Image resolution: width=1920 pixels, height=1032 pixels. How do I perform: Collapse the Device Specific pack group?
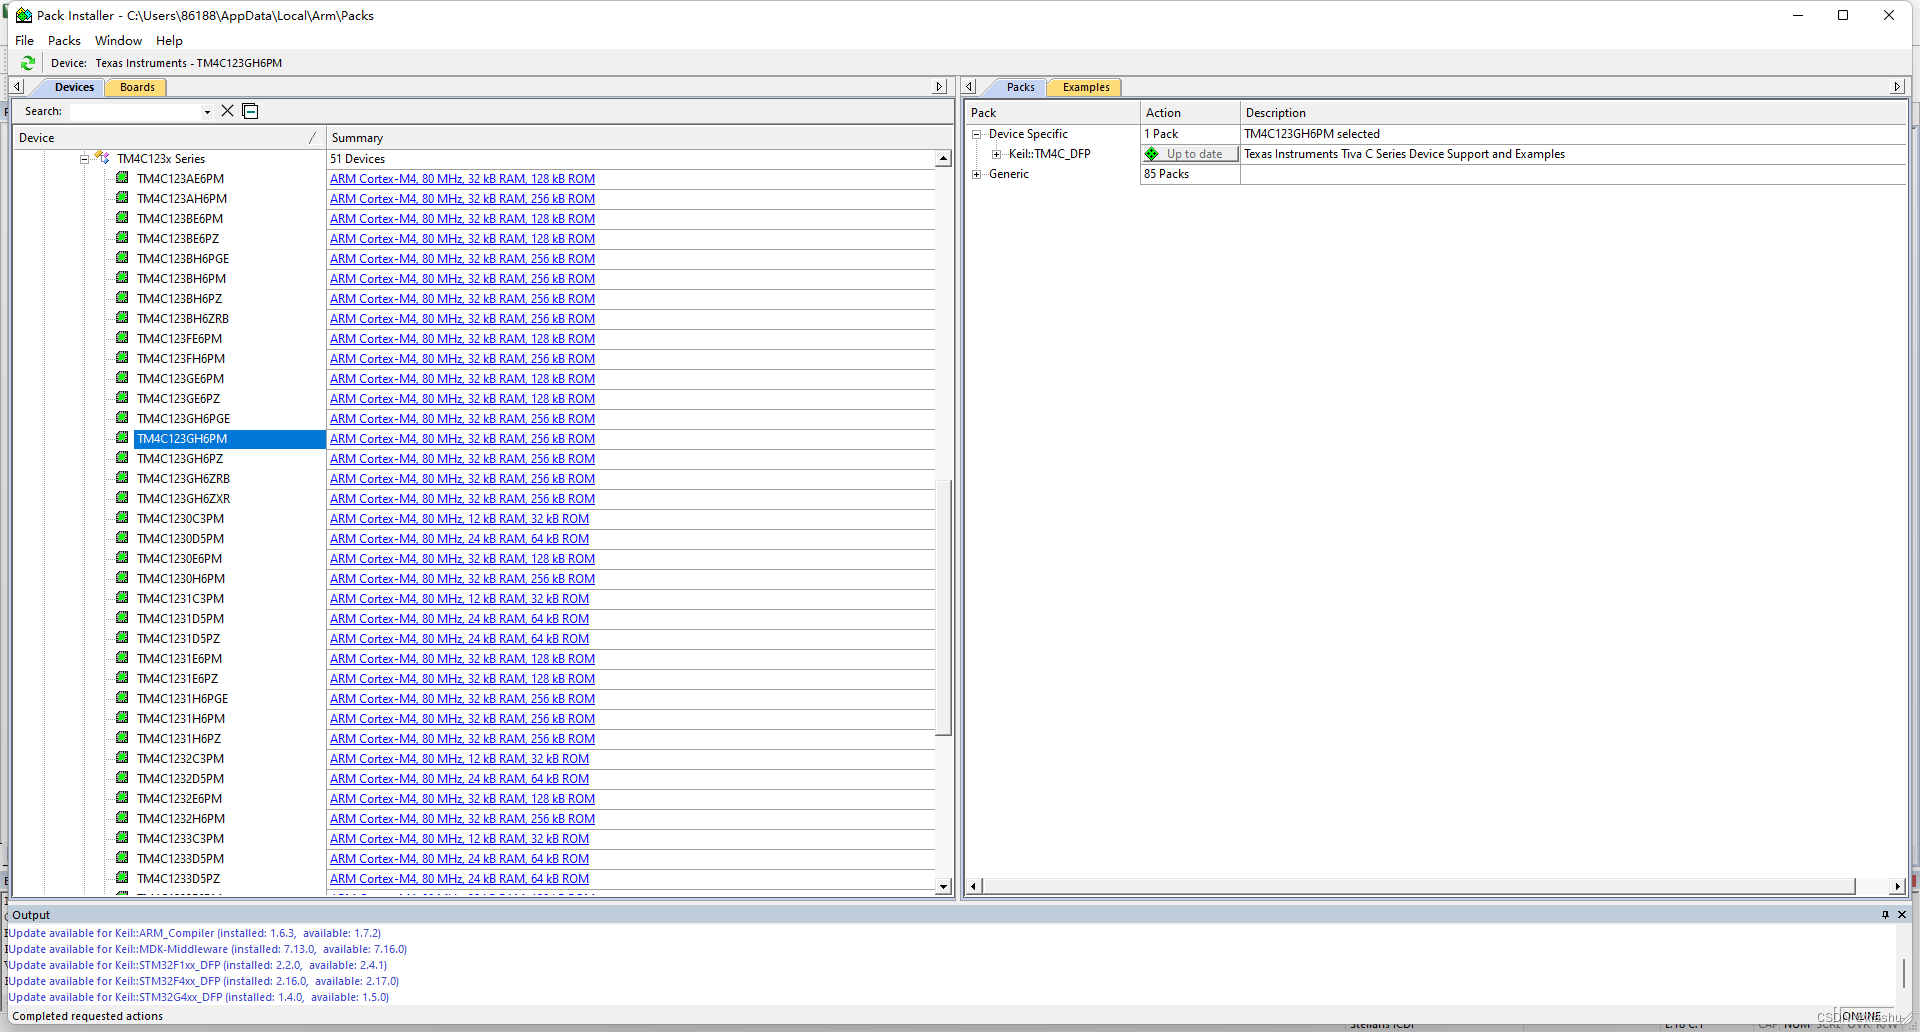pyautogui.click(x=976, y=133)
